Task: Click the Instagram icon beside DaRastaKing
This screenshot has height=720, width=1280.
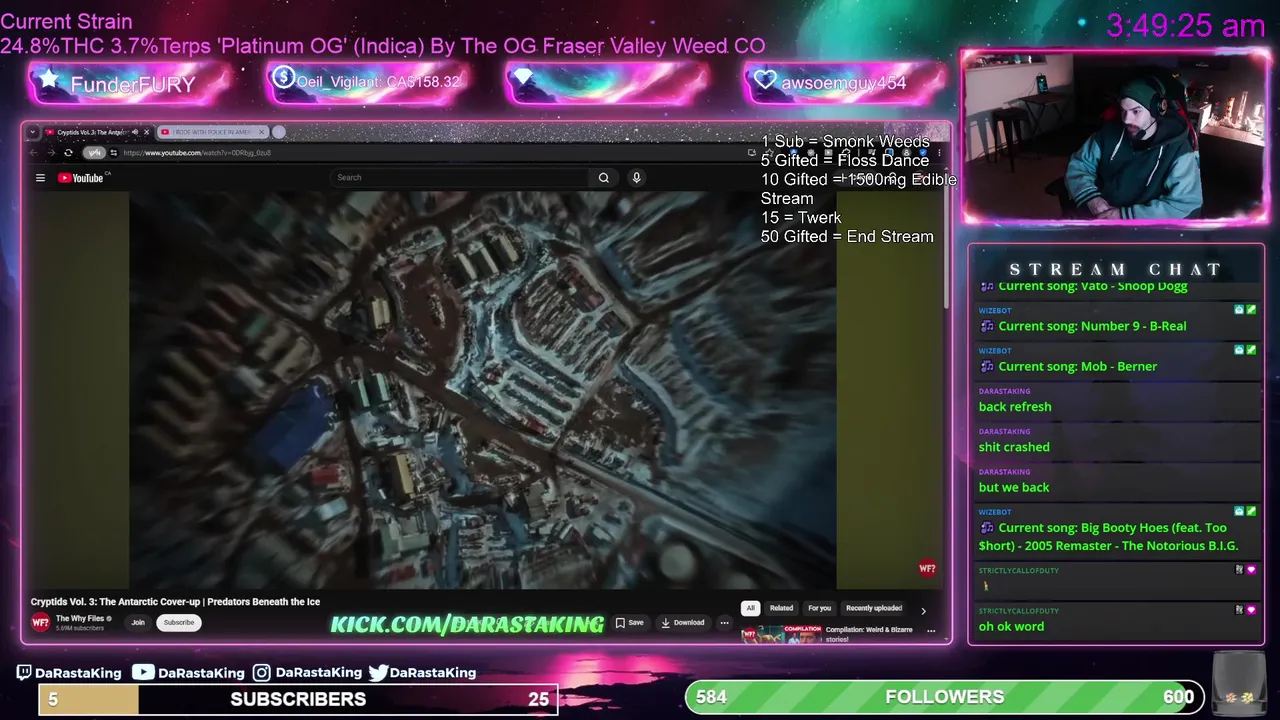Action: click(x=261, y=672)
